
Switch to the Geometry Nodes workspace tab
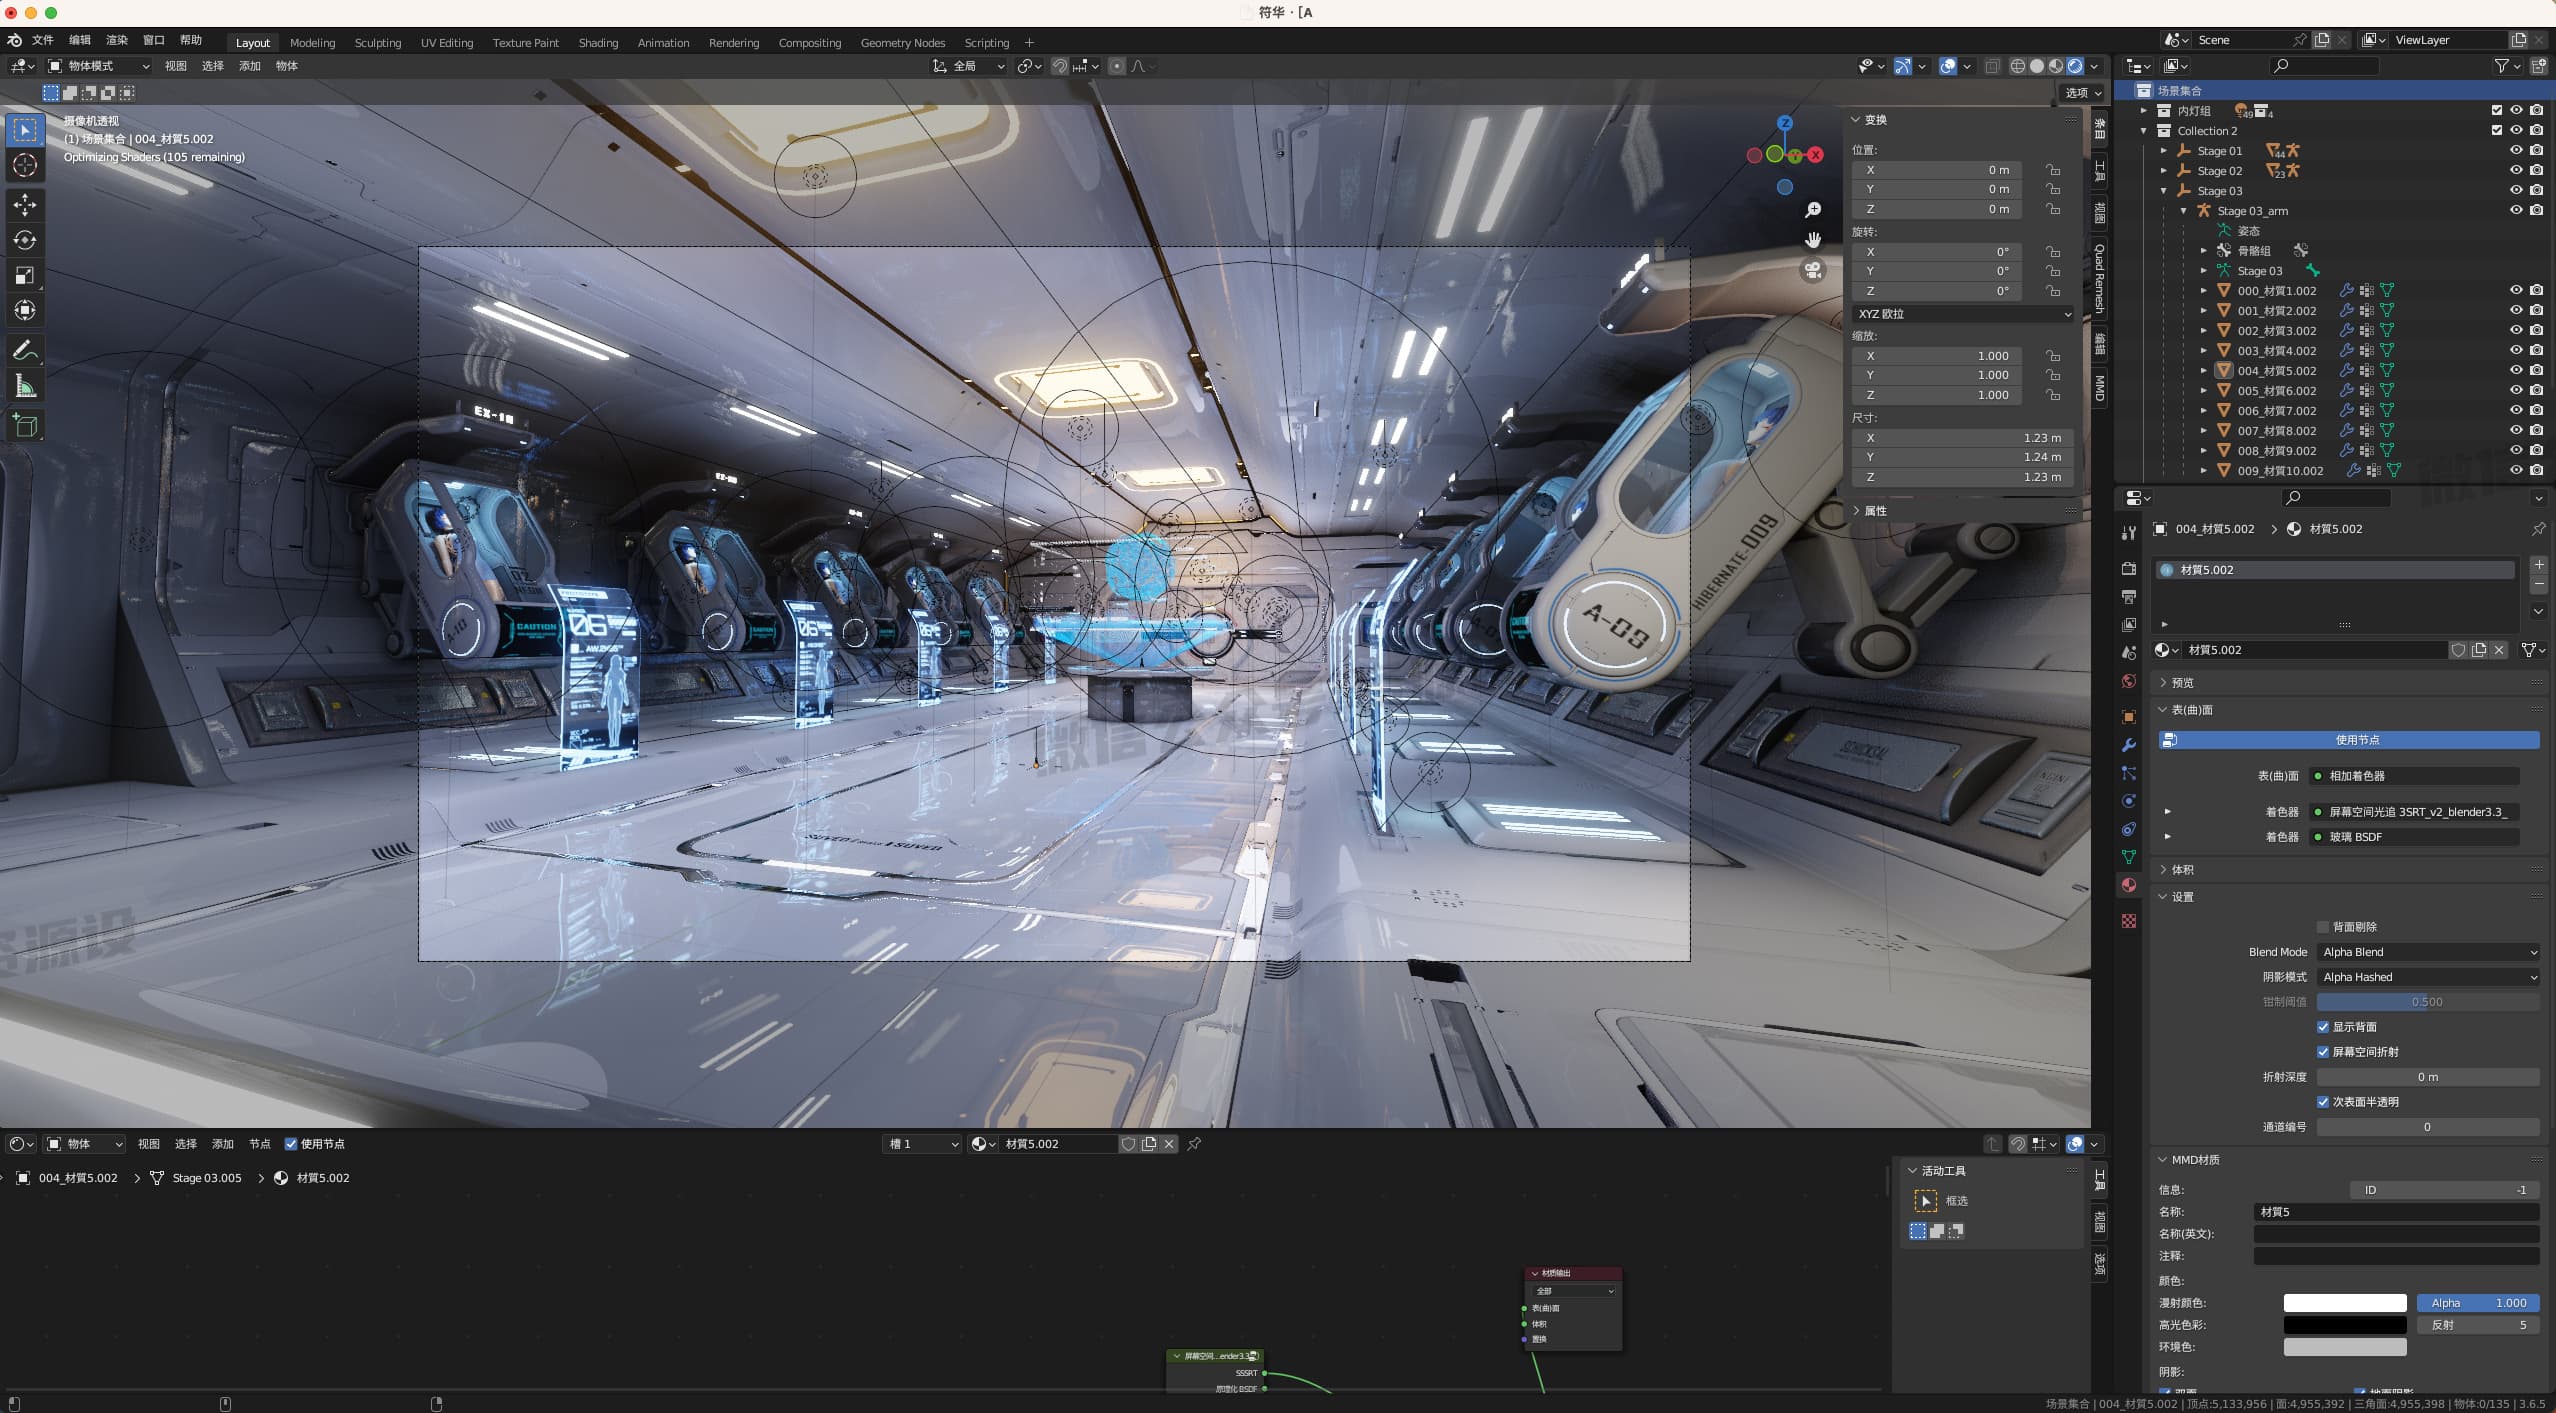coord(902,43)
